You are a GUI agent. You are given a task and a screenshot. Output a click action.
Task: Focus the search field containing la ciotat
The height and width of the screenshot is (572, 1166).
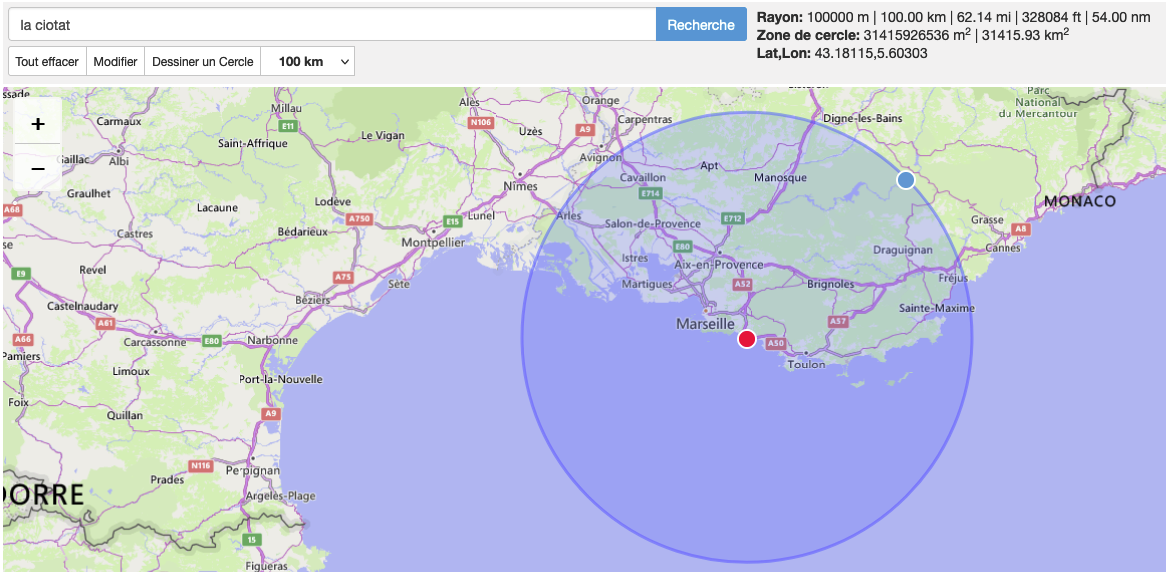point(332,25)
